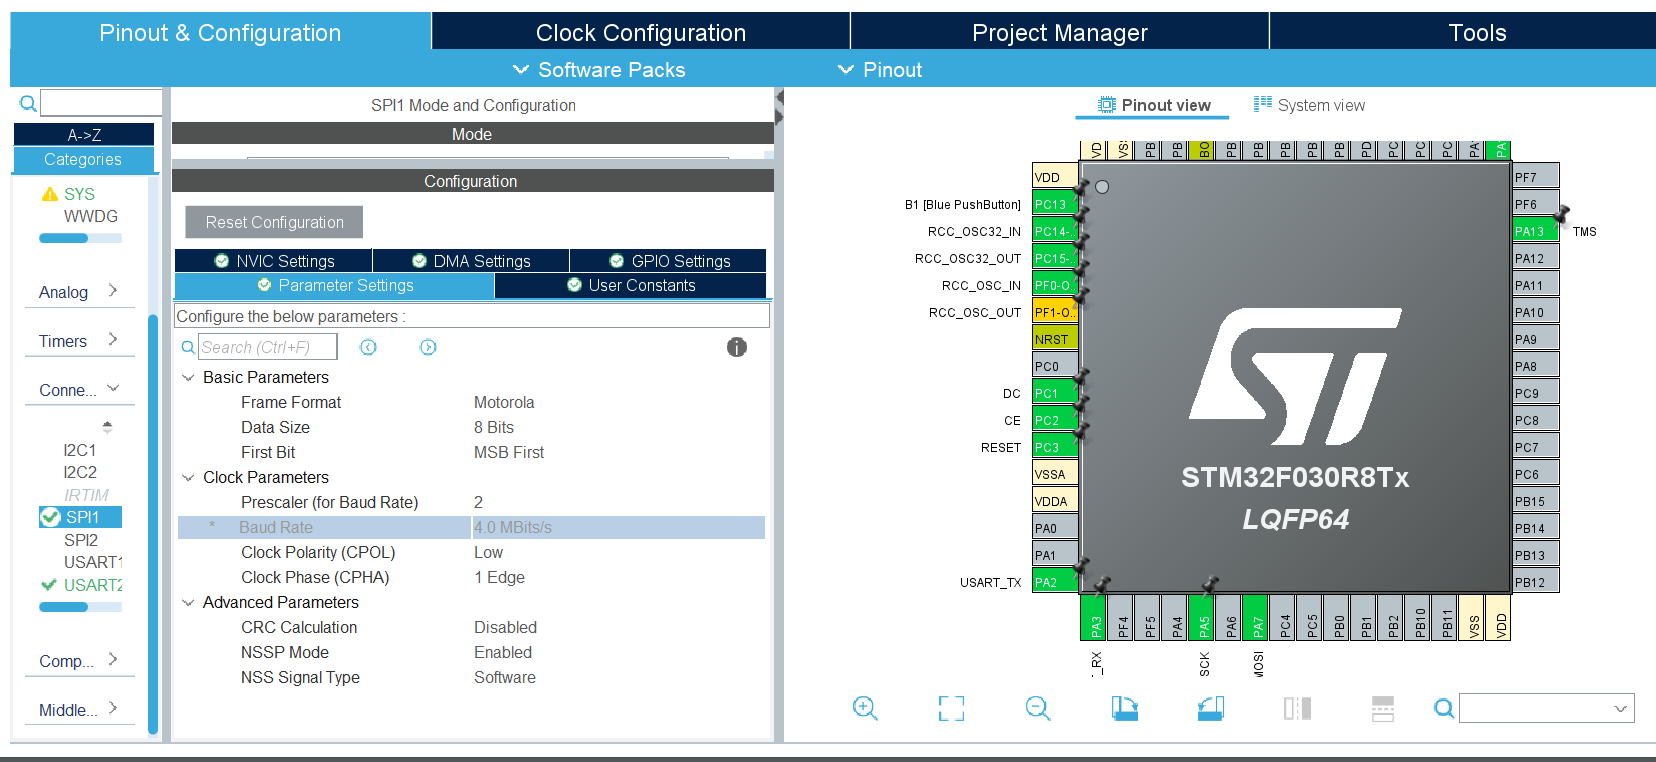Select SPI2 in peripheral list

pyautogui.click(x=81, y=540)
